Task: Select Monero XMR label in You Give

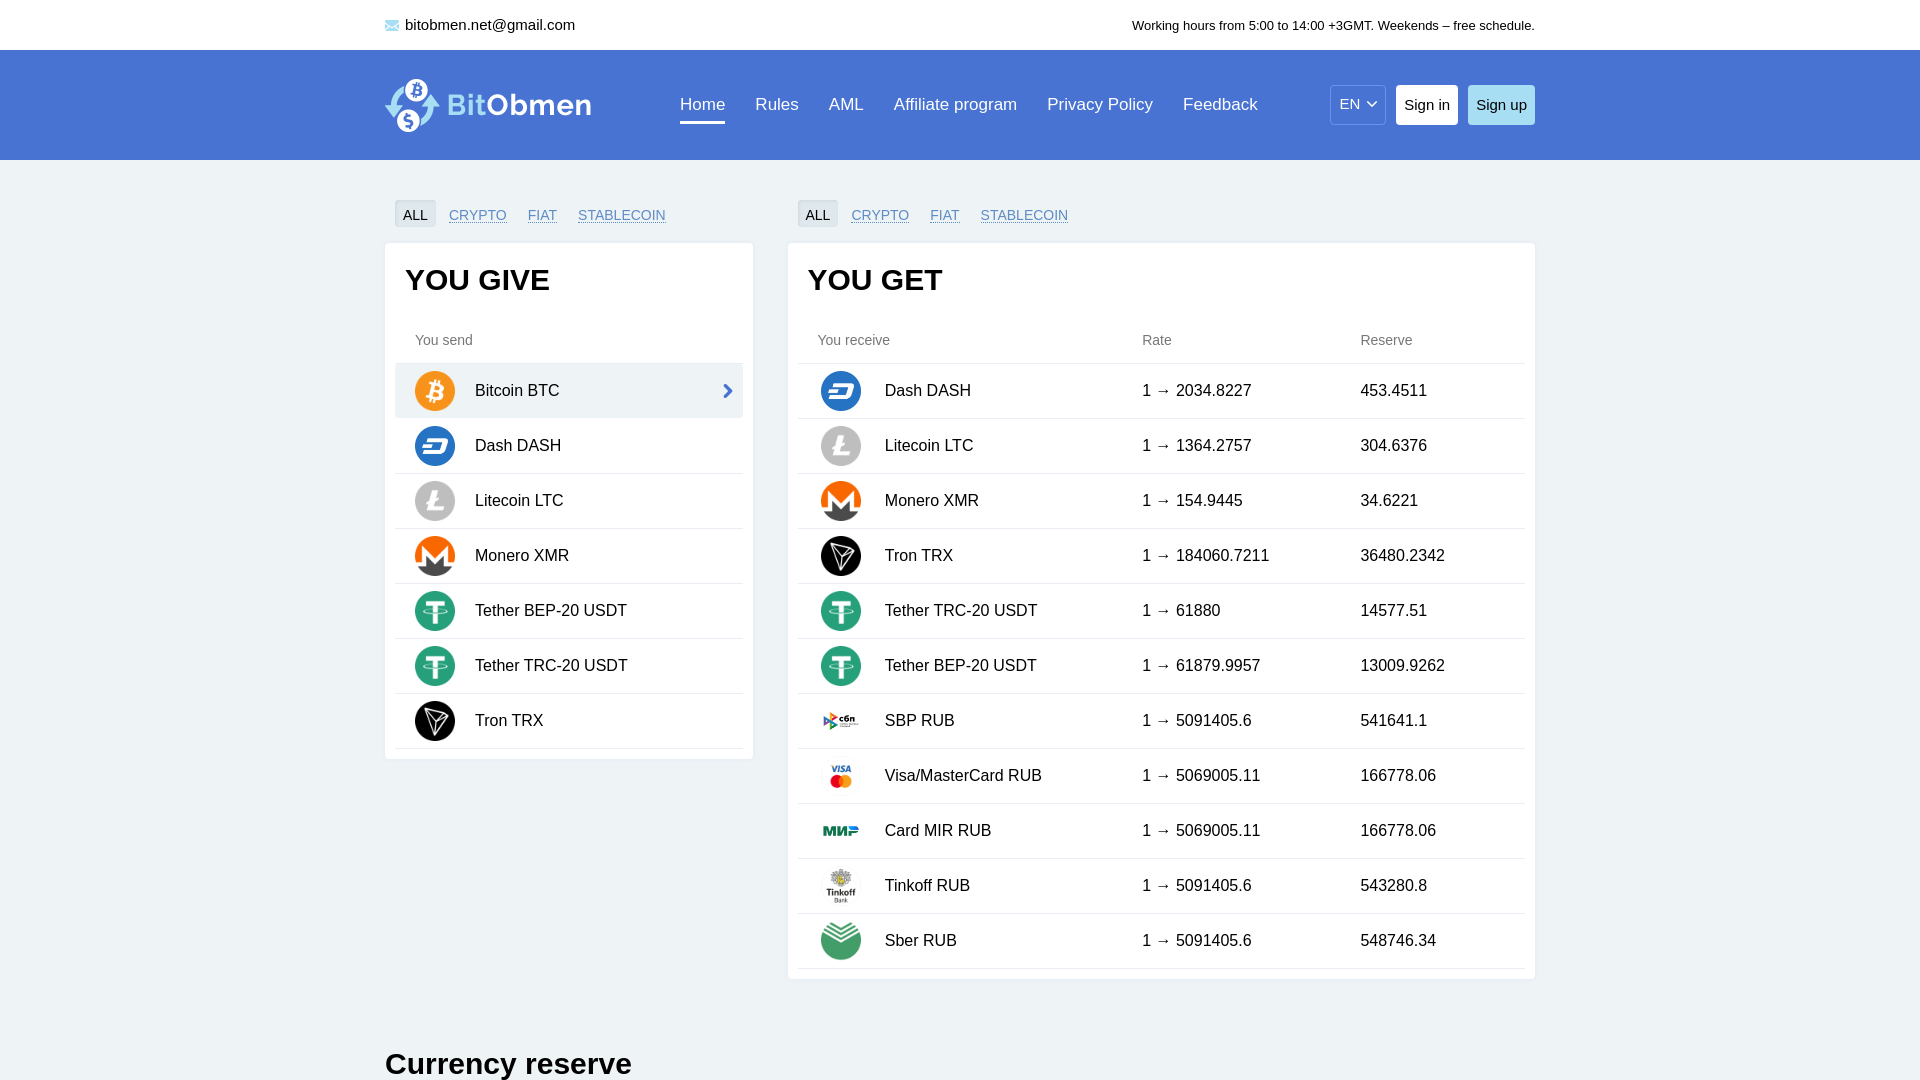Action: coord(522,556)
